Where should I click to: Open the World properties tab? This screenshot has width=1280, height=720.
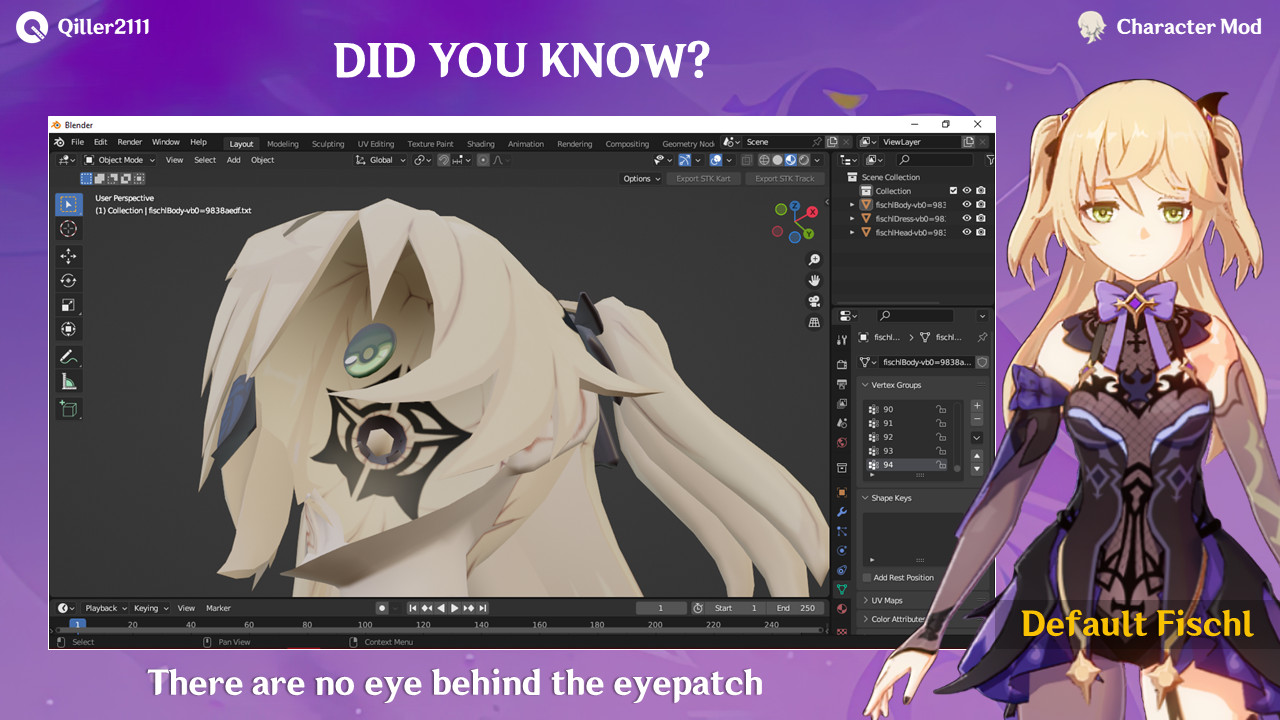point(842,442)
